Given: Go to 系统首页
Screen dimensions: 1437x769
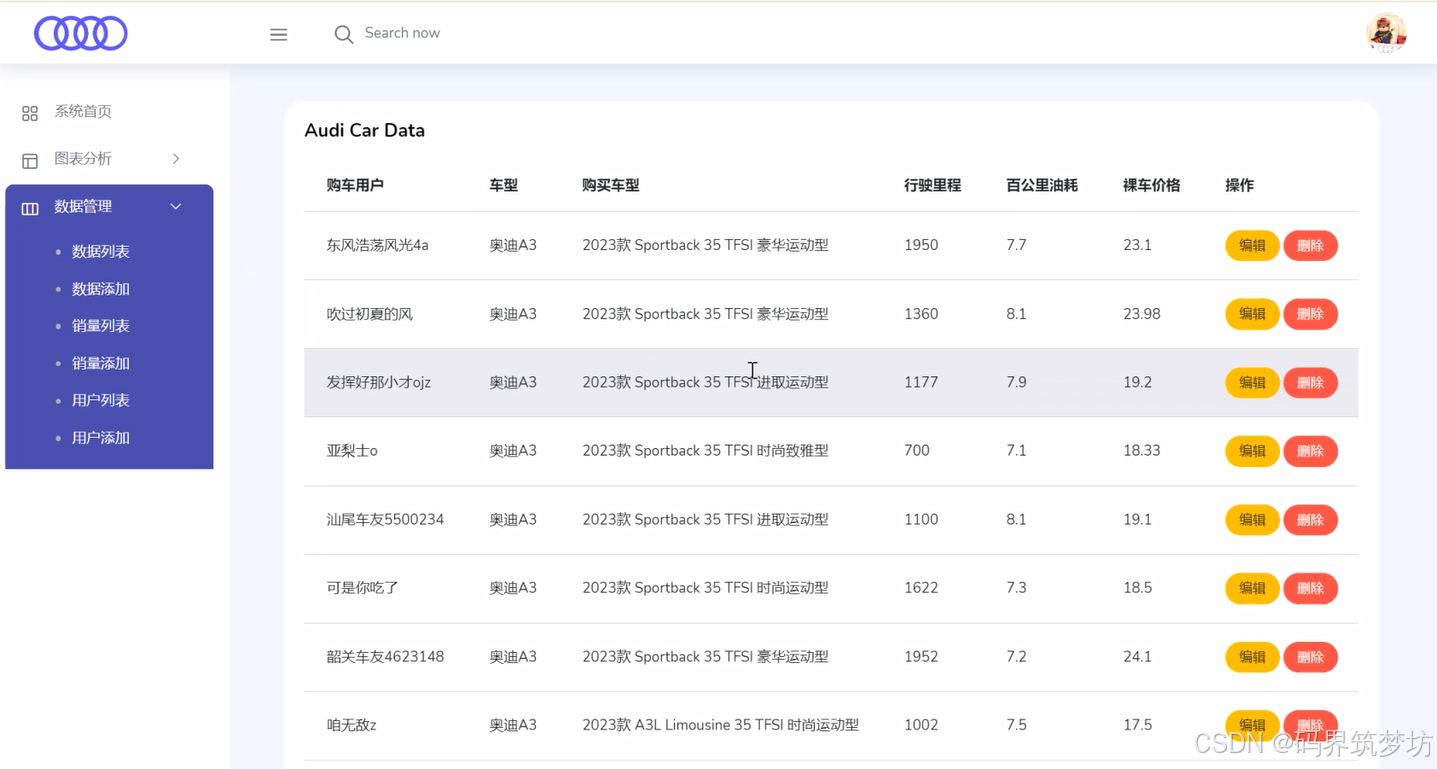Looking at the screenshot, I should (83, 111).
